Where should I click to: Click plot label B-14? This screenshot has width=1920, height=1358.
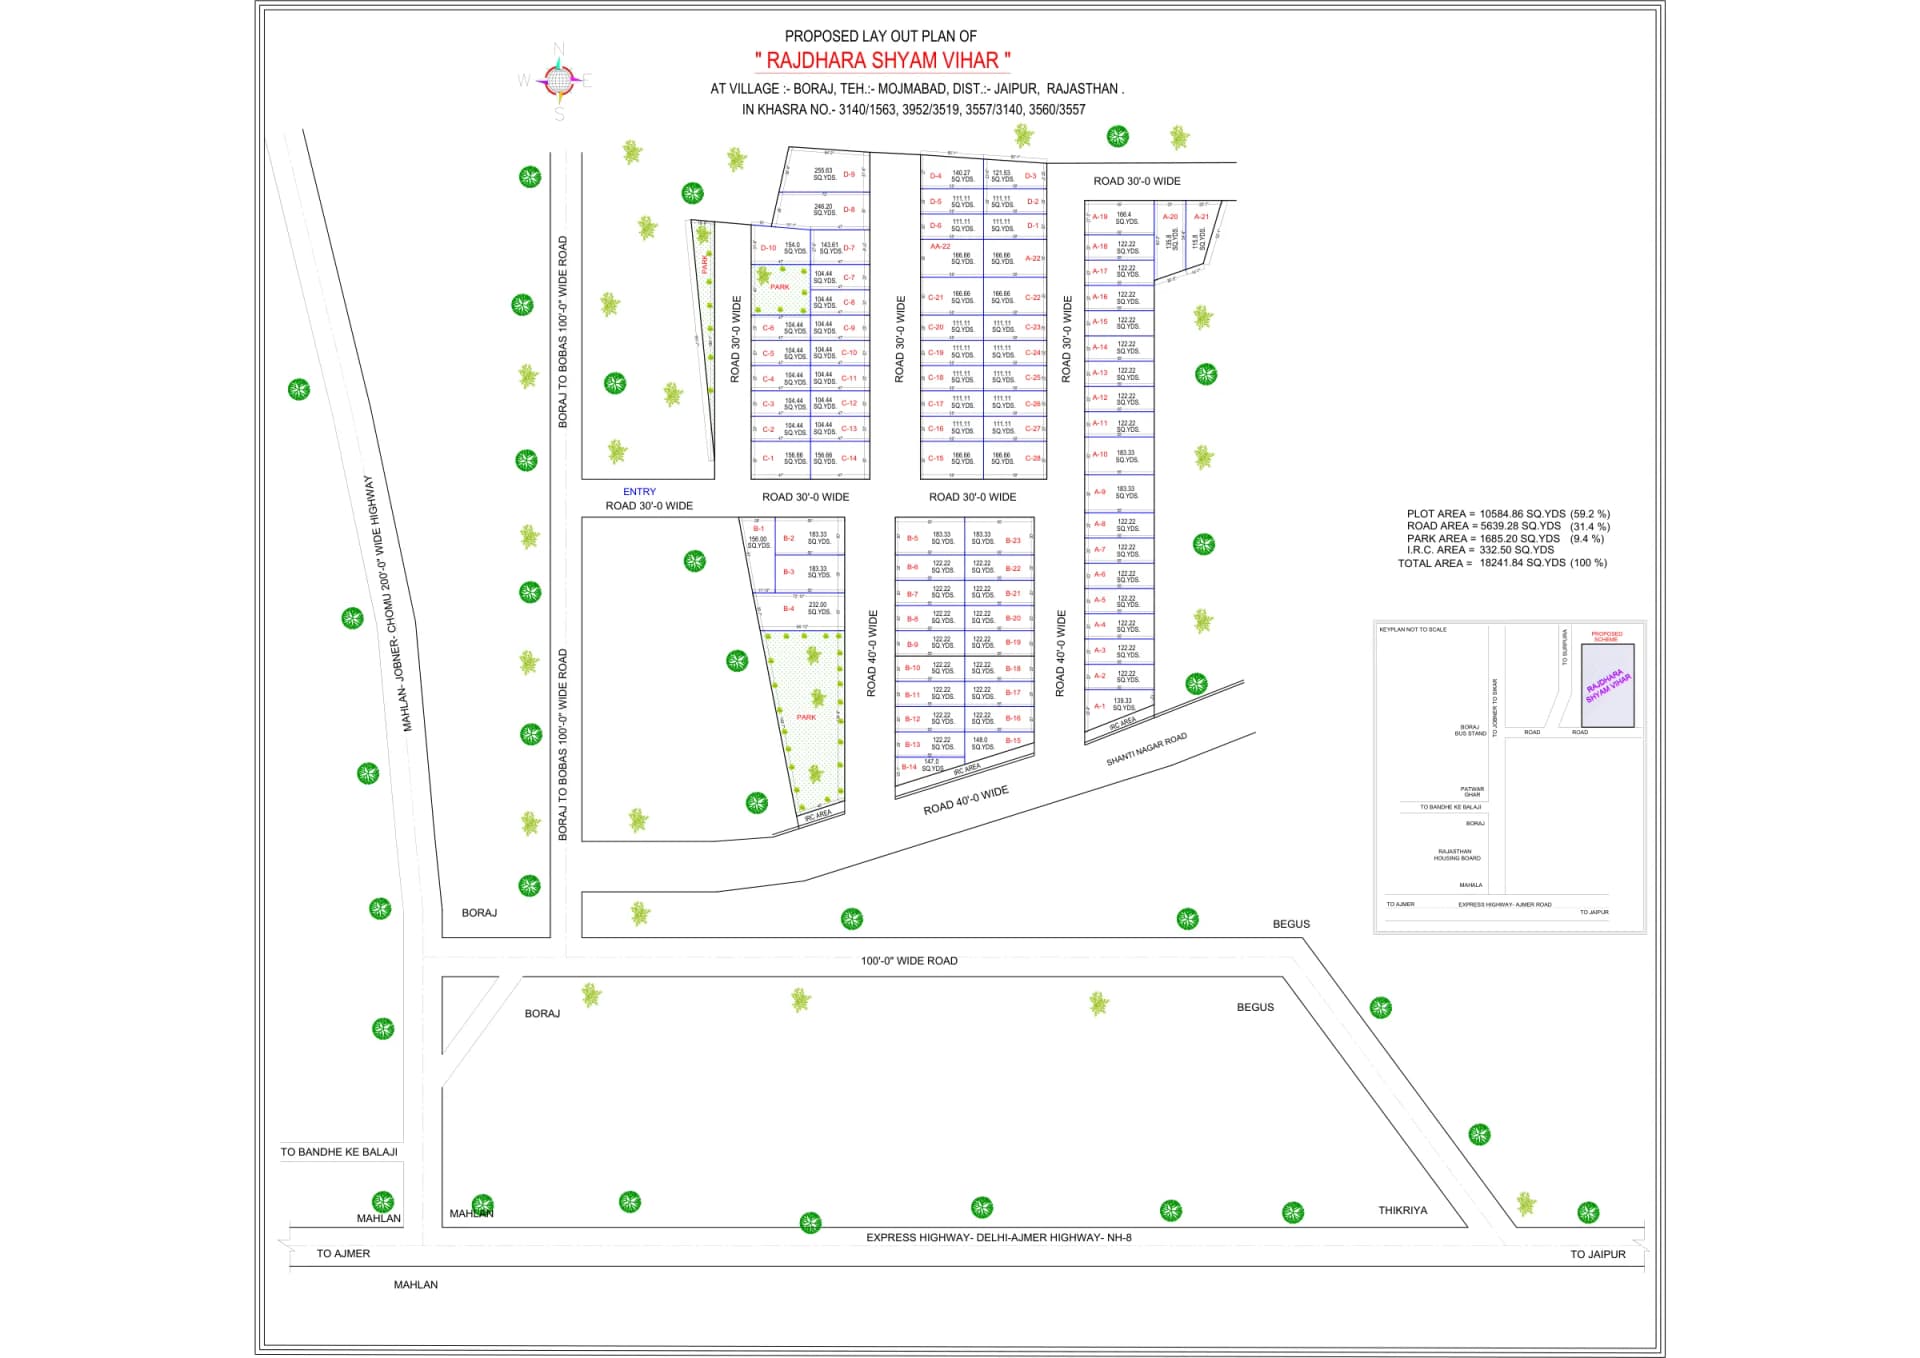point(909,767)
